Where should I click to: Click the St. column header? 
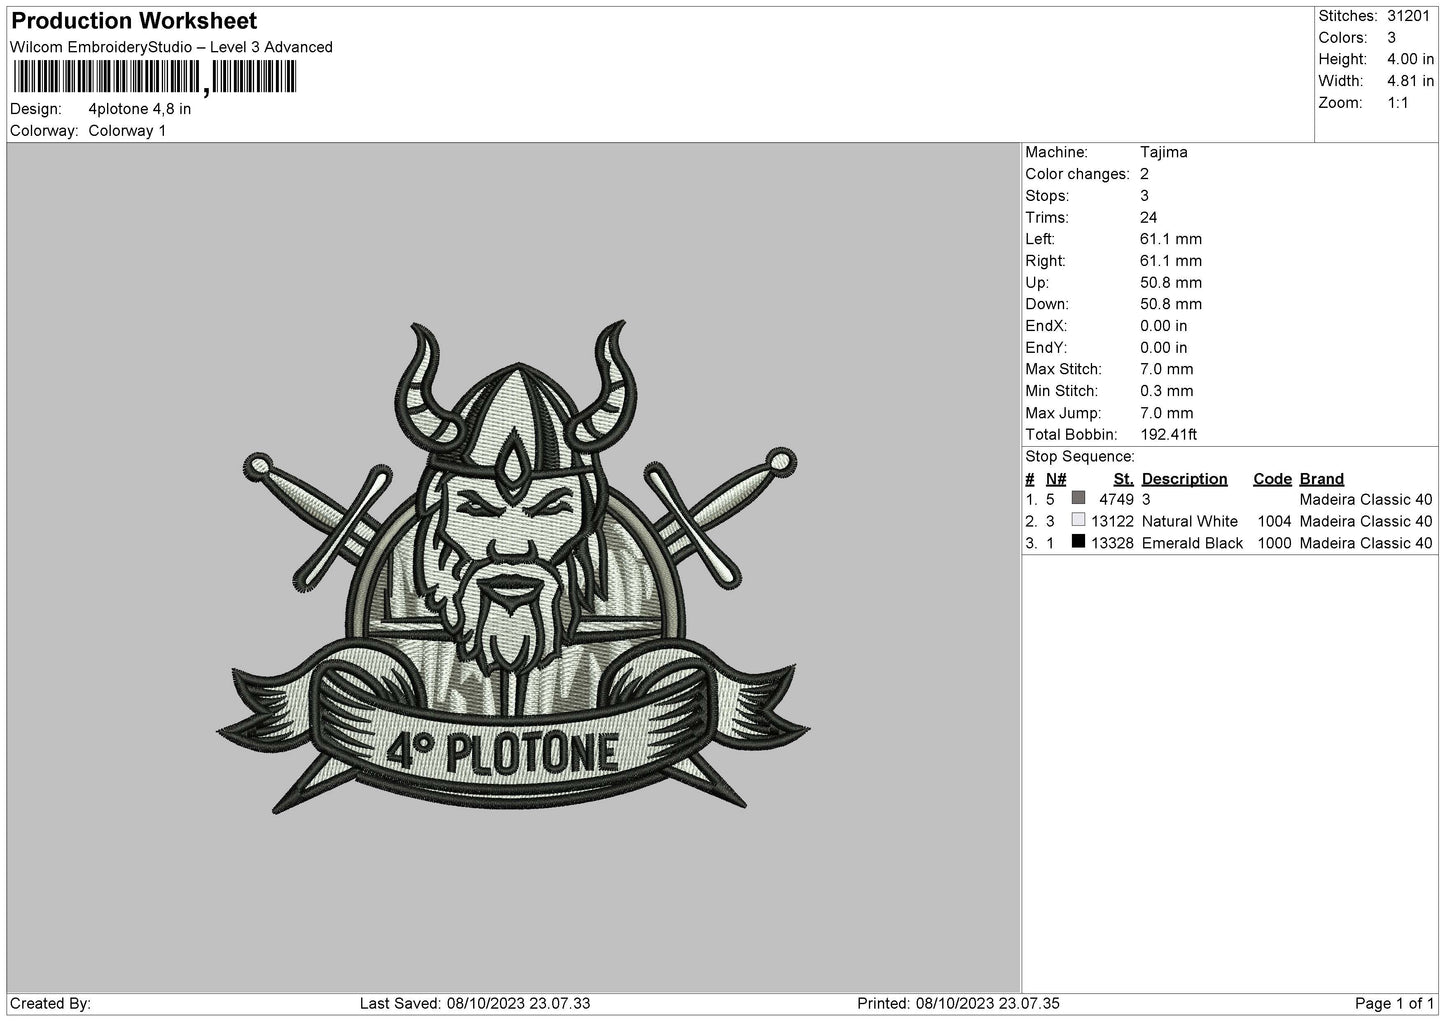[x=1123, y=479]
